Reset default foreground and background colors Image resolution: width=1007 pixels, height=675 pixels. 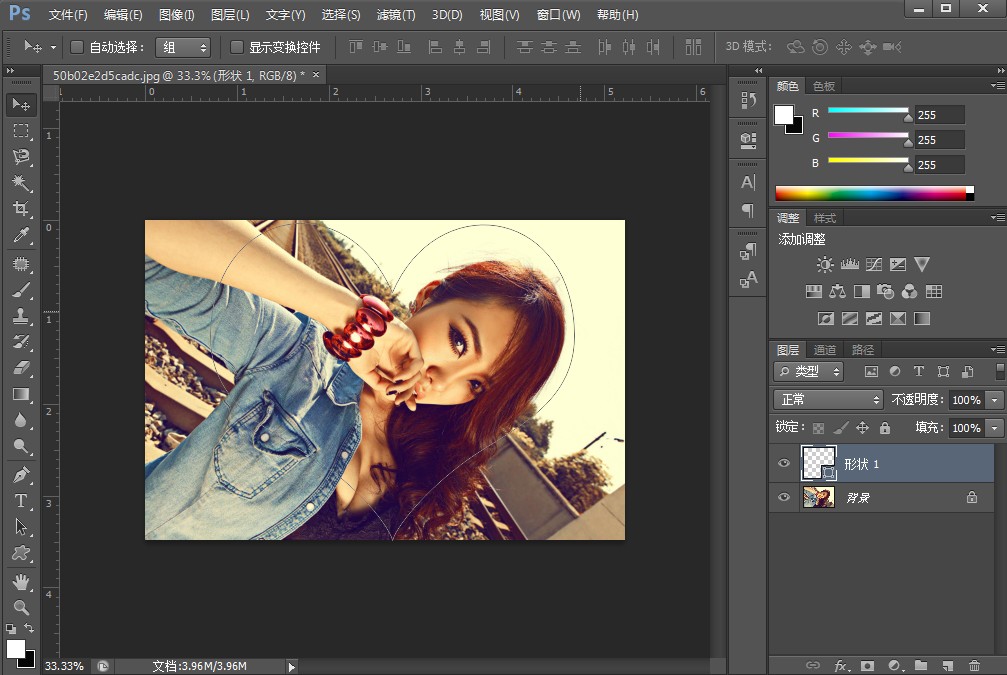11,628
